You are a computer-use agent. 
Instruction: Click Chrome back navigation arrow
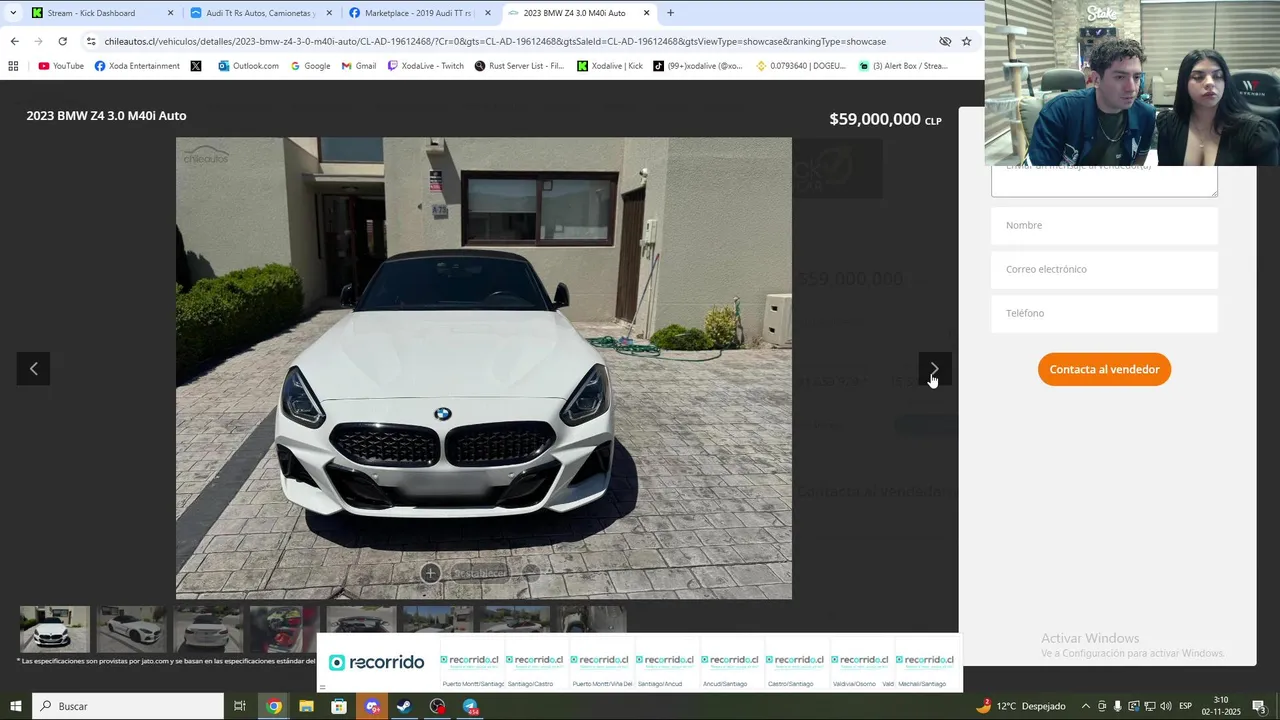click(14, 41)
